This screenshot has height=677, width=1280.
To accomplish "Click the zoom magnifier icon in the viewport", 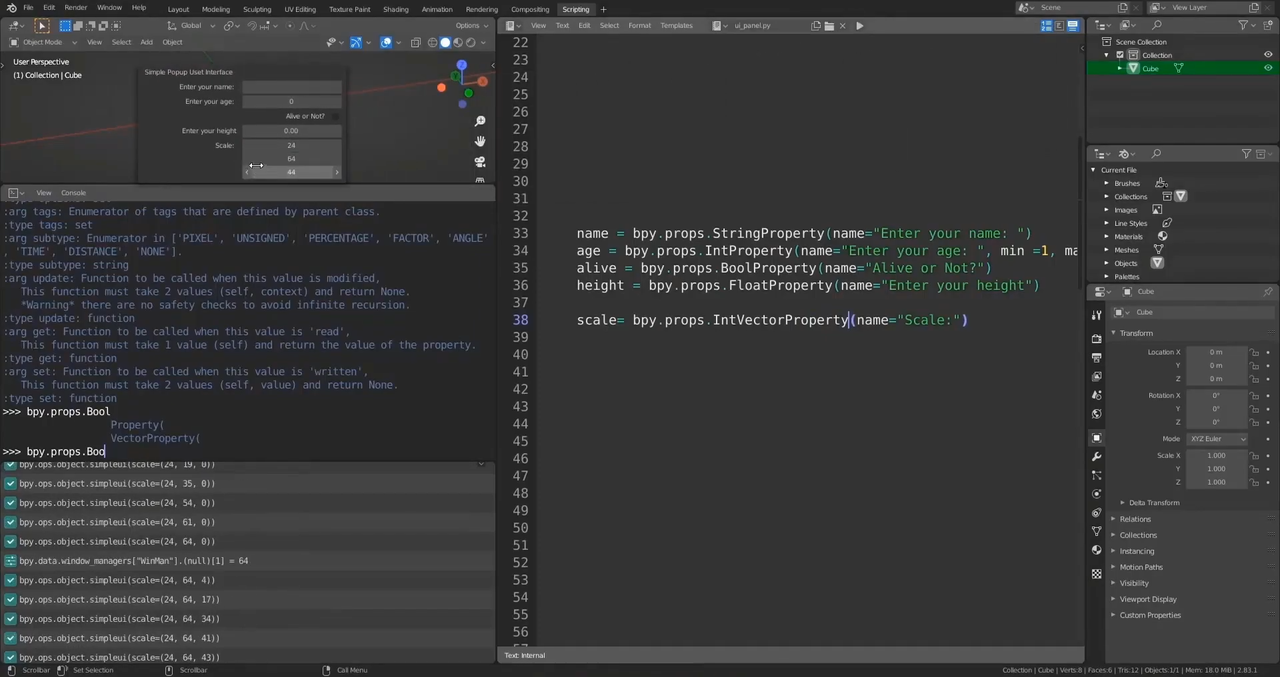I will (480, 121).
